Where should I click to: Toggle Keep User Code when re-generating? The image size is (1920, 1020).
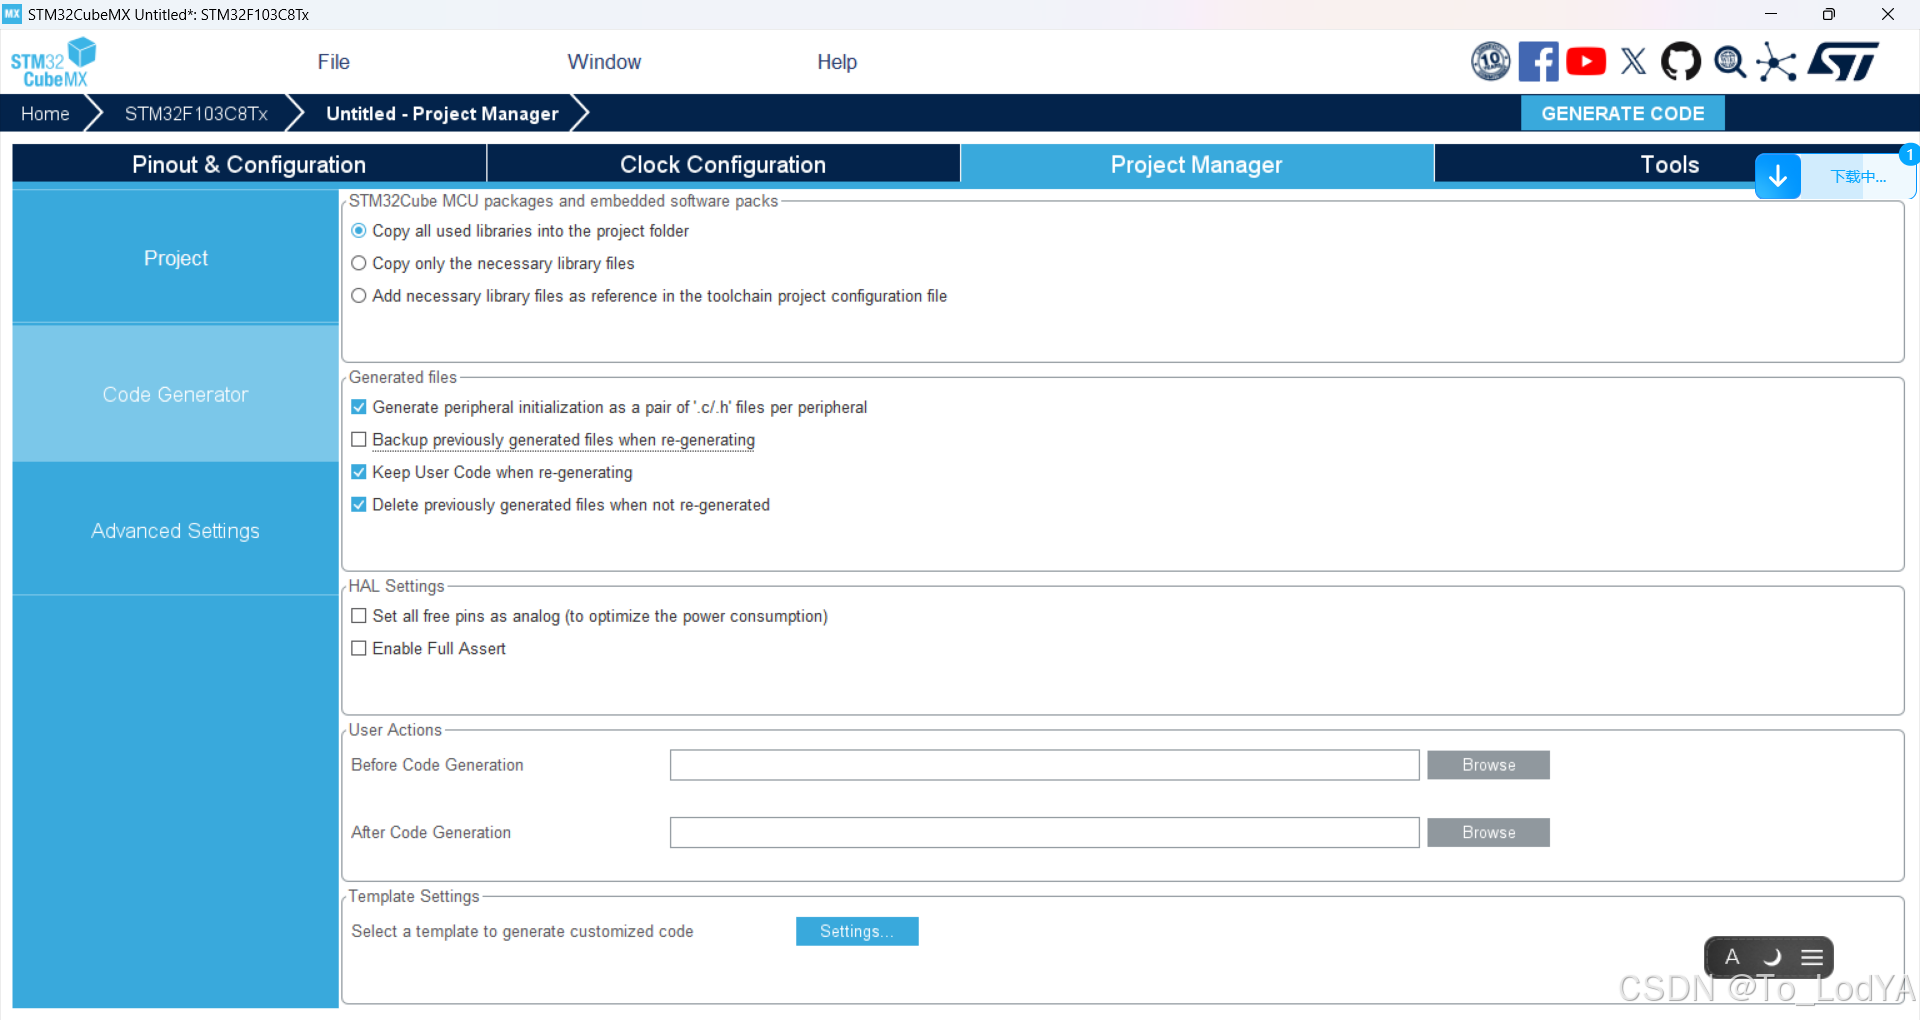359,472
